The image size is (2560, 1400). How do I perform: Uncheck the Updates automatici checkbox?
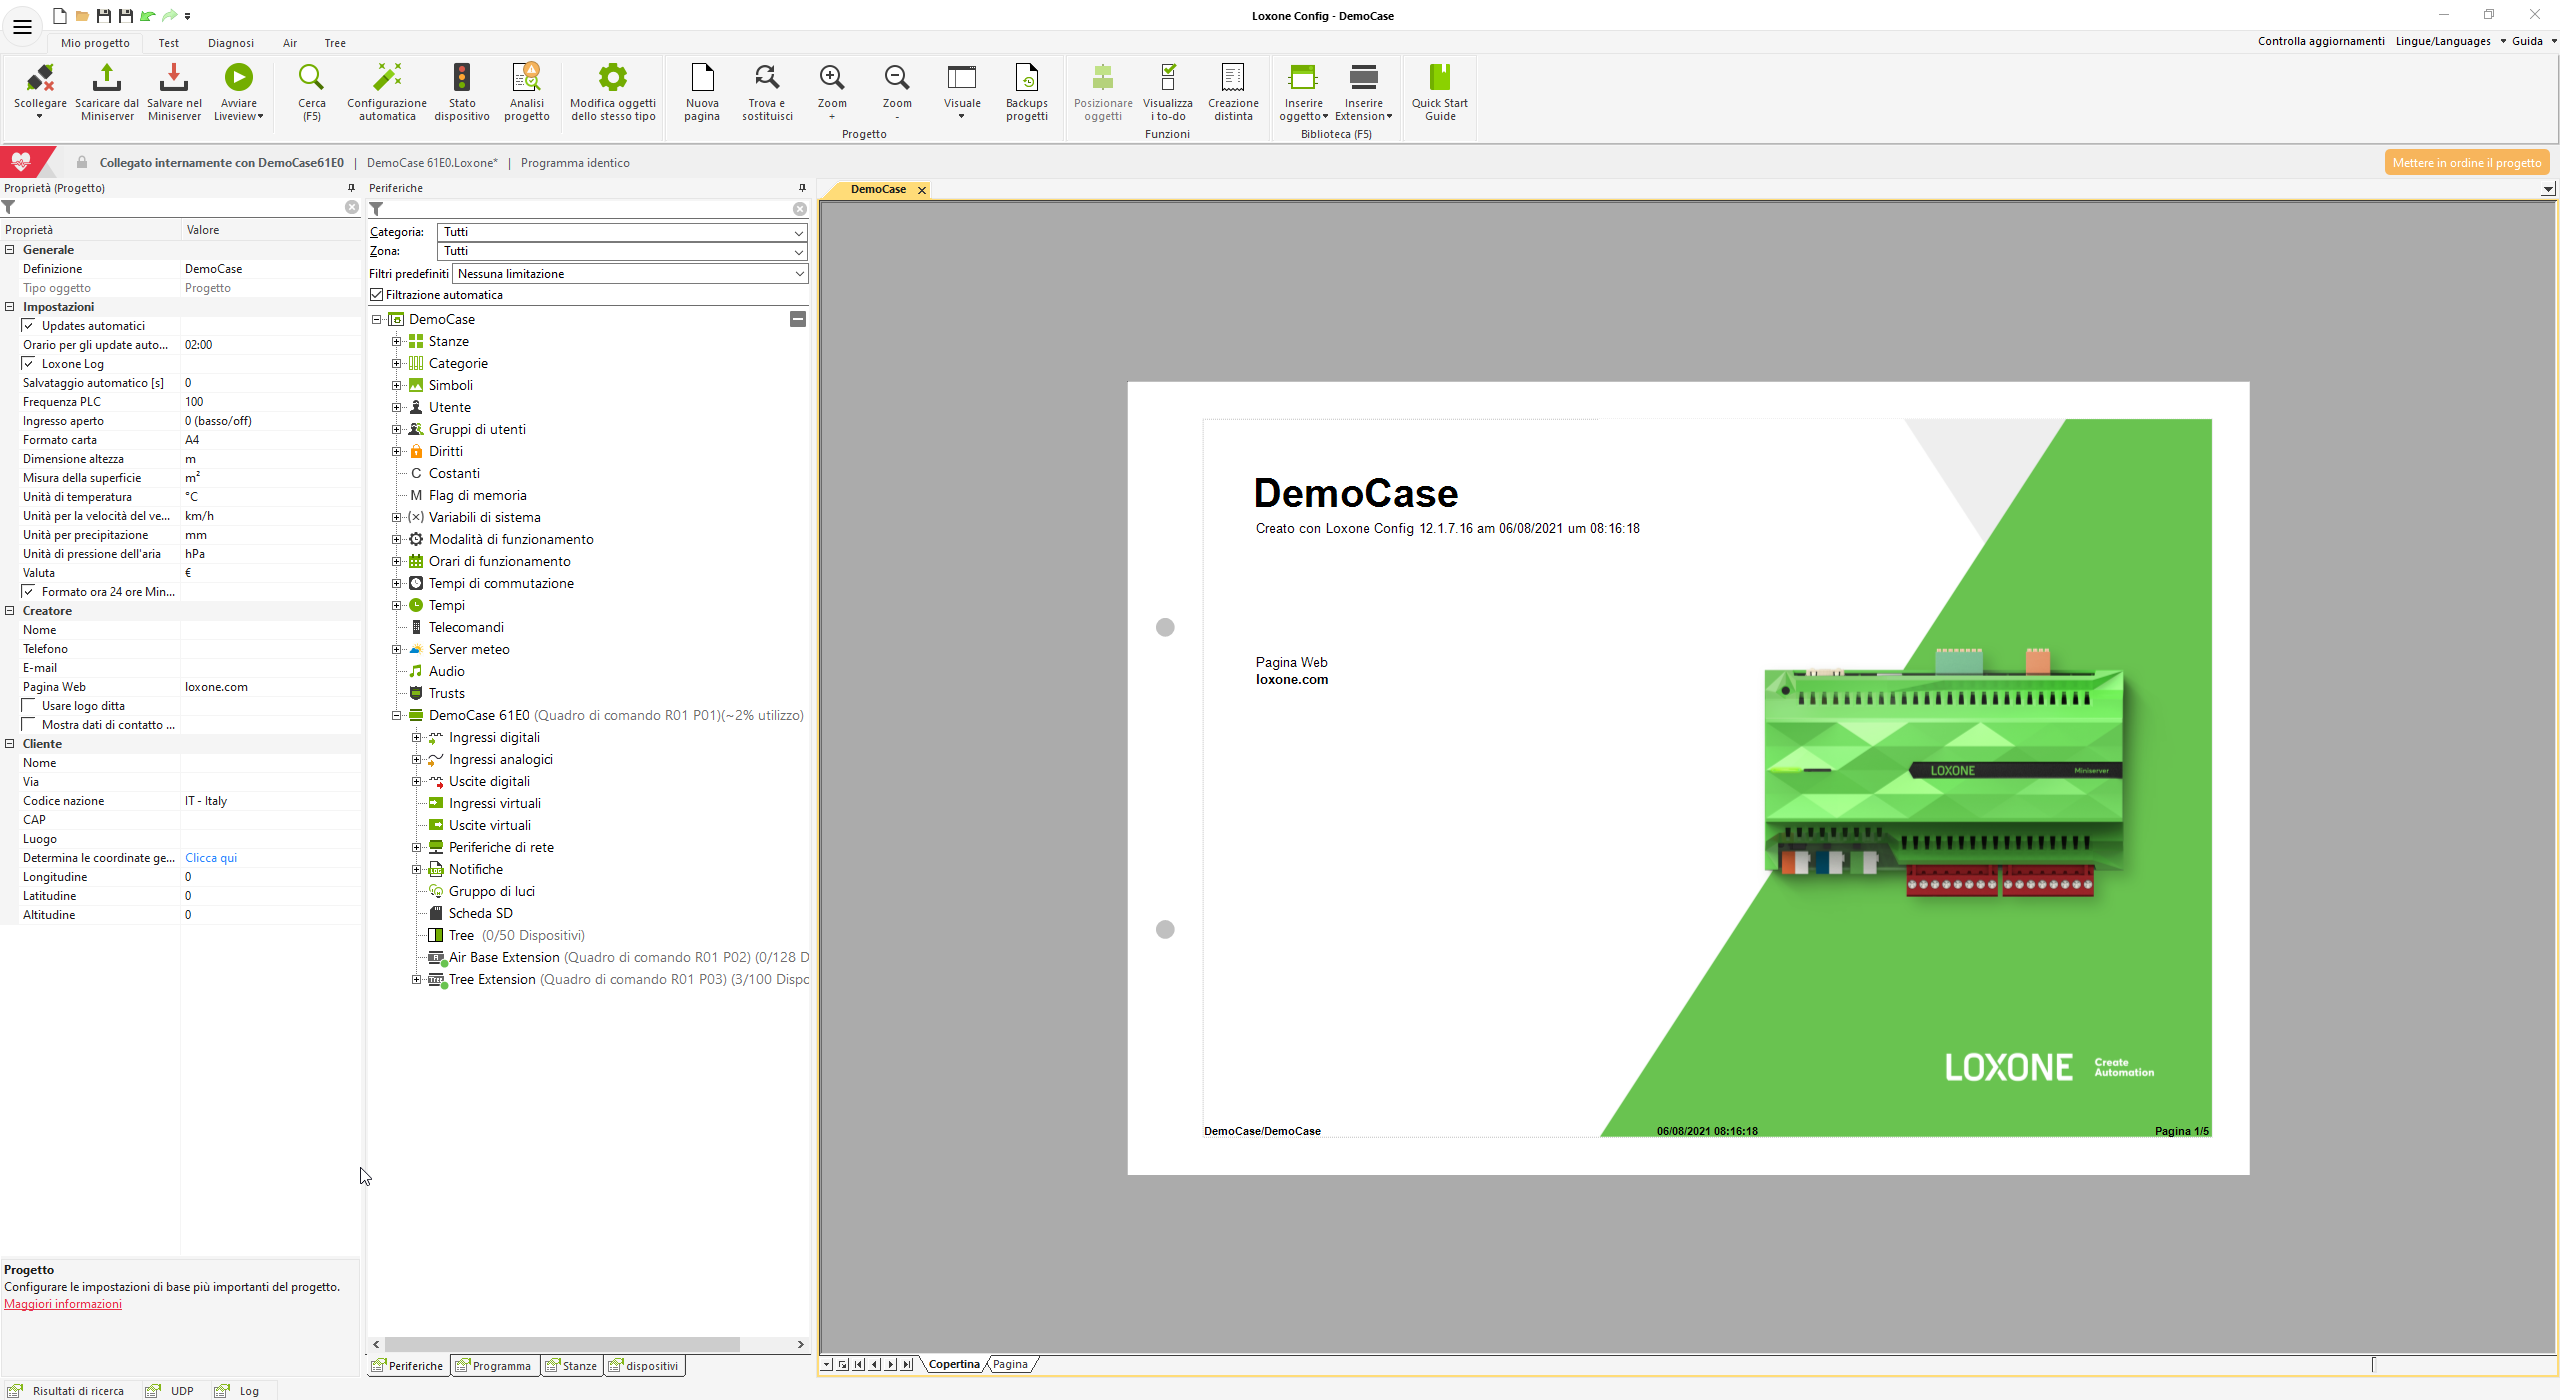pos(29,326)
